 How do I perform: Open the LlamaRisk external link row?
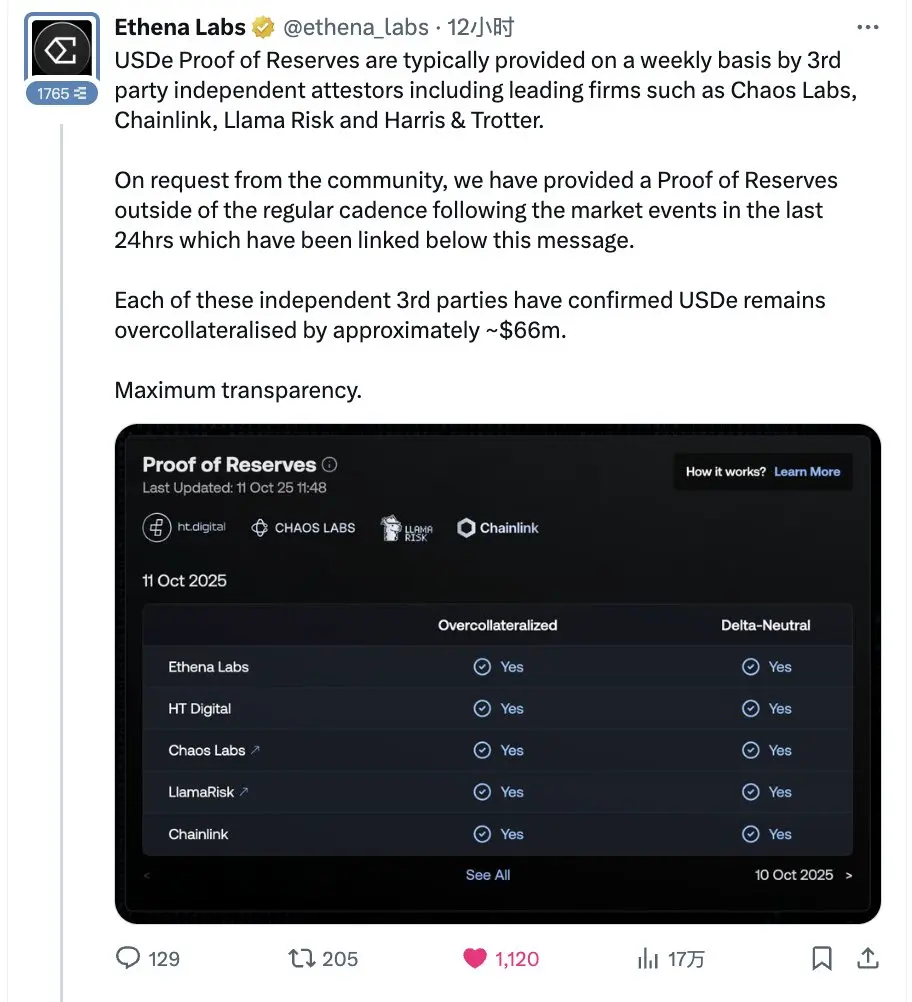209,792
